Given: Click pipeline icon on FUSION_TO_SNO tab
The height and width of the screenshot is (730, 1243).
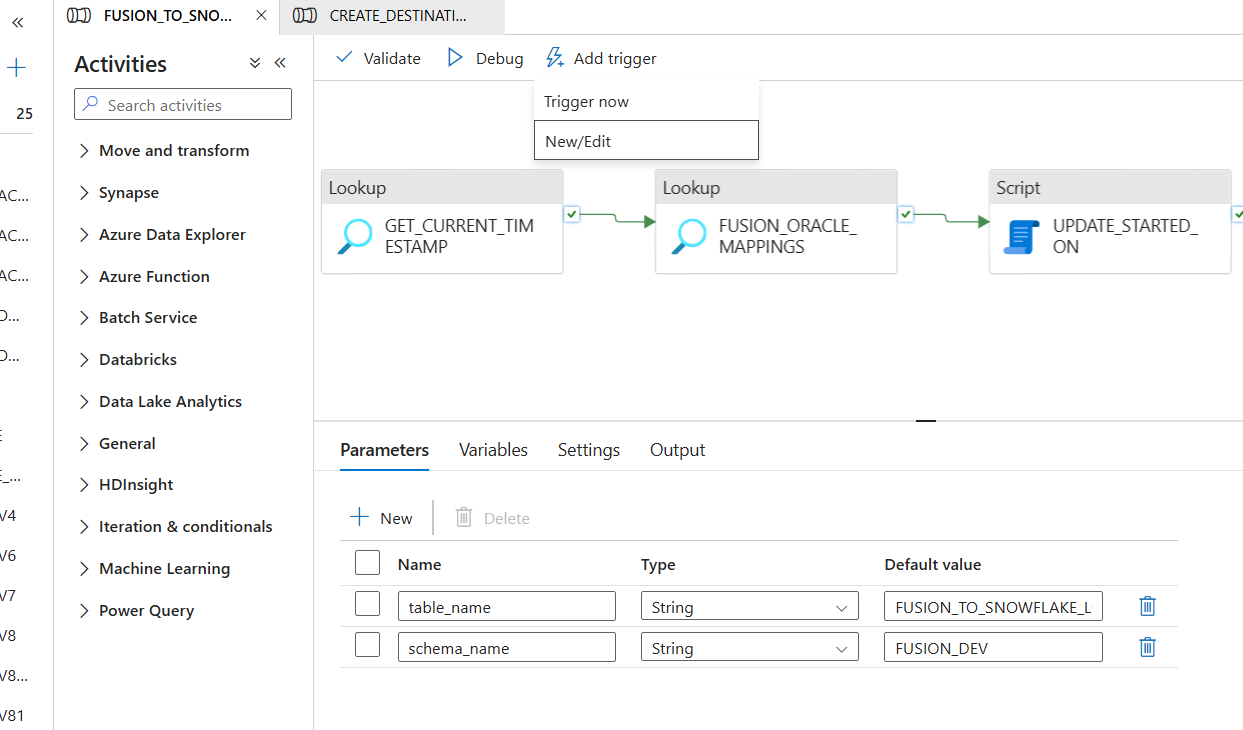Looking at the screenshot, I should coord(79,16).
